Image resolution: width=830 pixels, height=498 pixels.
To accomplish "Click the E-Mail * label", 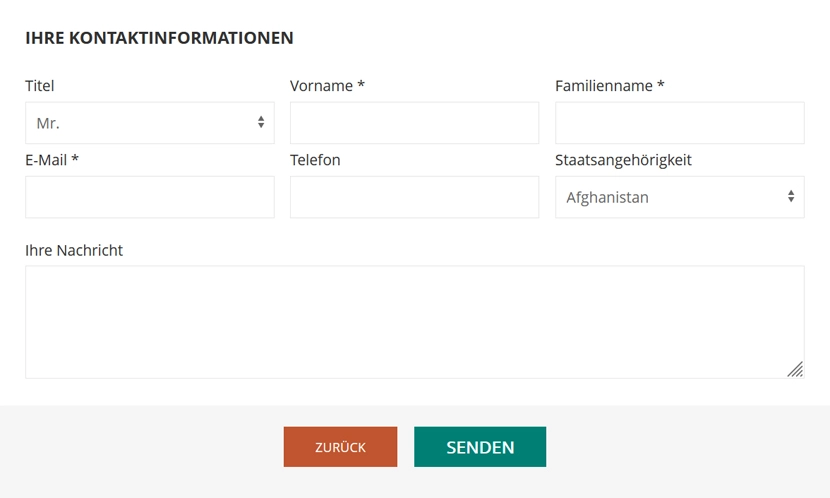I will click(52, 160).
